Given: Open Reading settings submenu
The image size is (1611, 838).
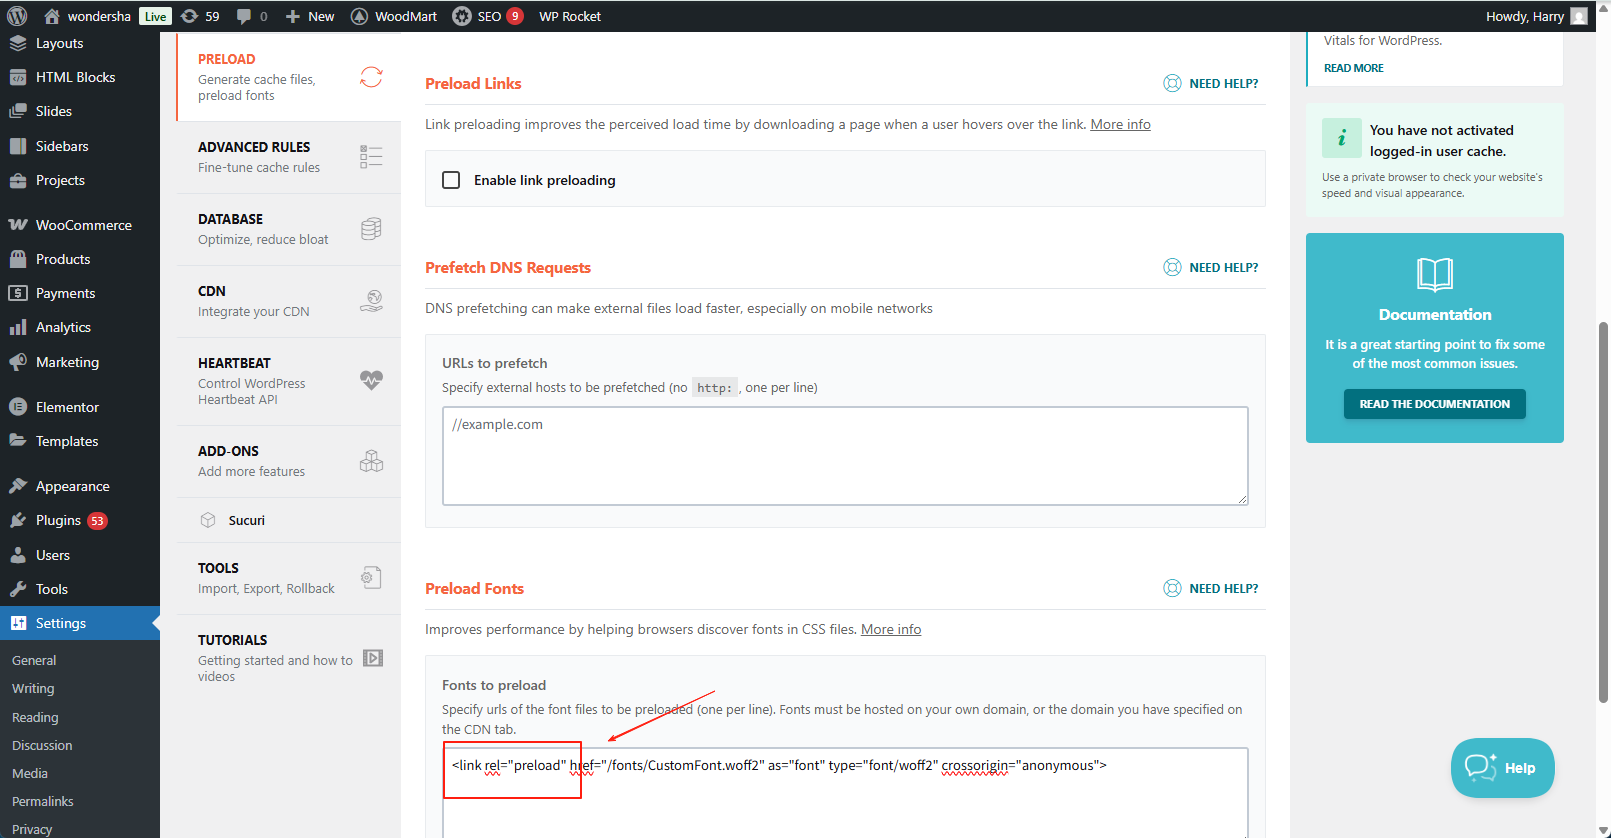Looking at the screenshot, I should [x=35, y=717].
